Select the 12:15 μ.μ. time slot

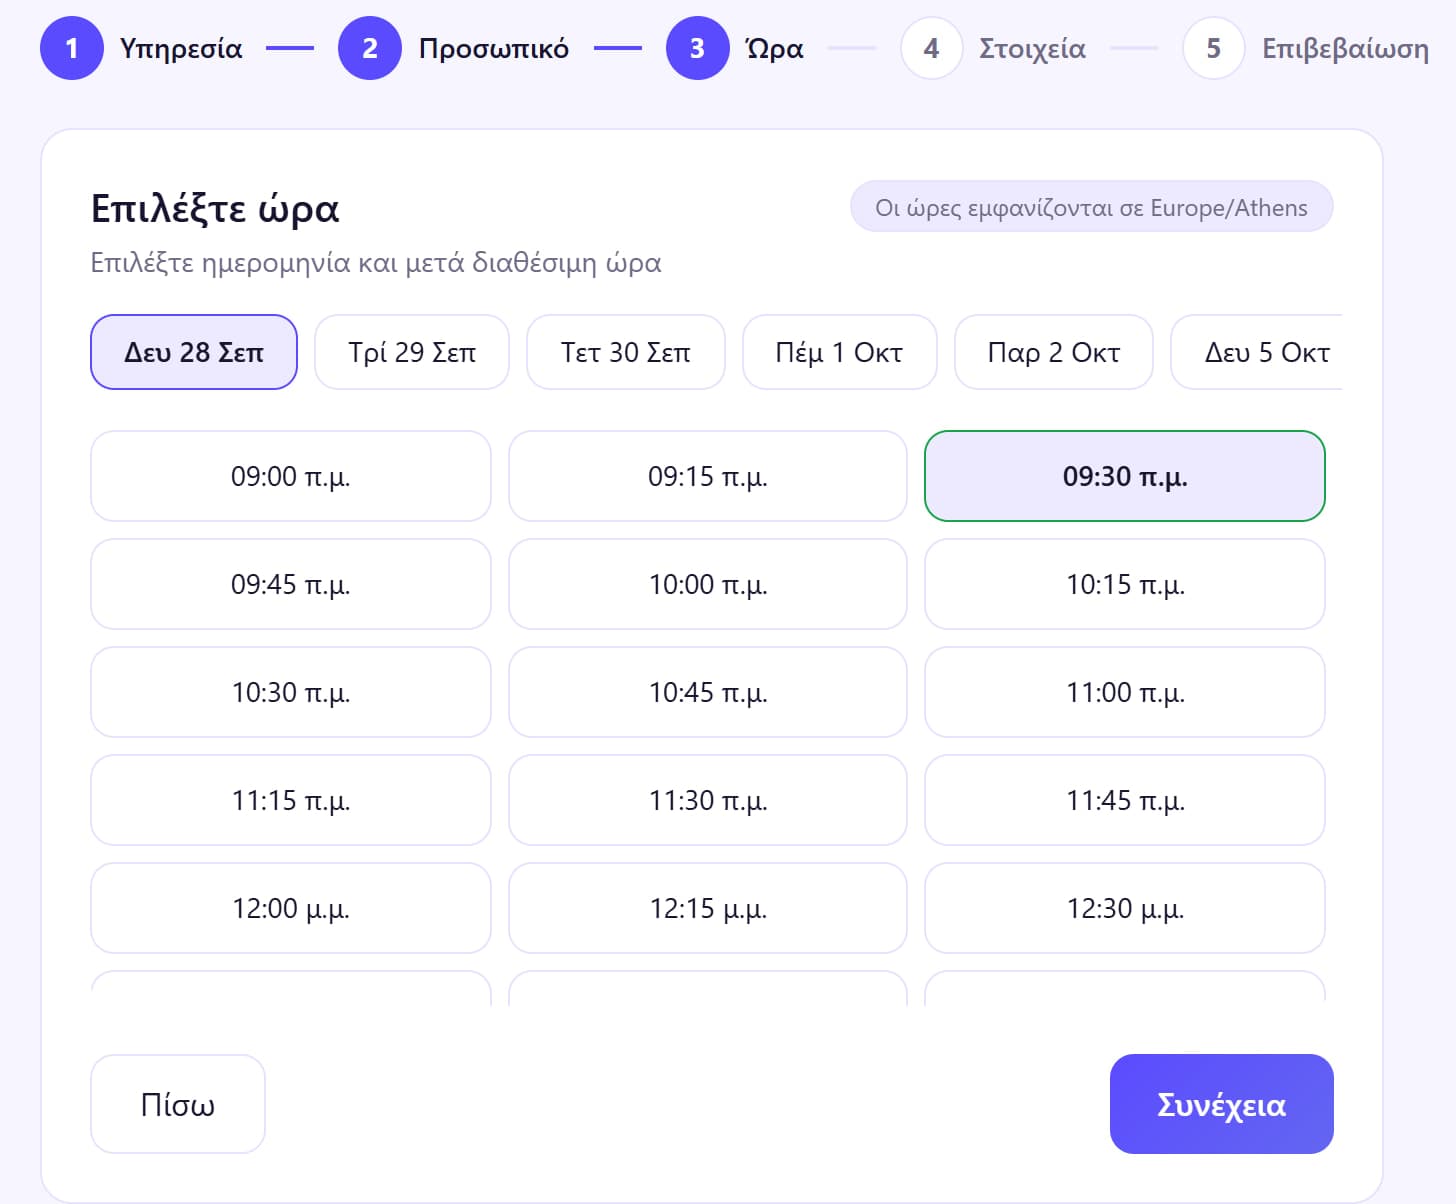click(x=708, y=908)
